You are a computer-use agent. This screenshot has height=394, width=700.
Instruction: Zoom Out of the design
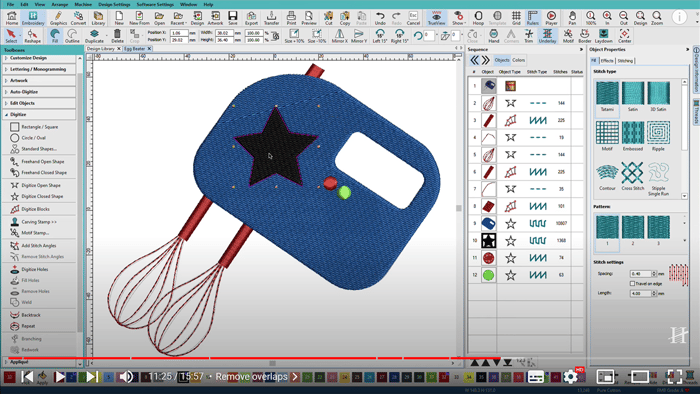pyautogui.click(x=623, y=18)
